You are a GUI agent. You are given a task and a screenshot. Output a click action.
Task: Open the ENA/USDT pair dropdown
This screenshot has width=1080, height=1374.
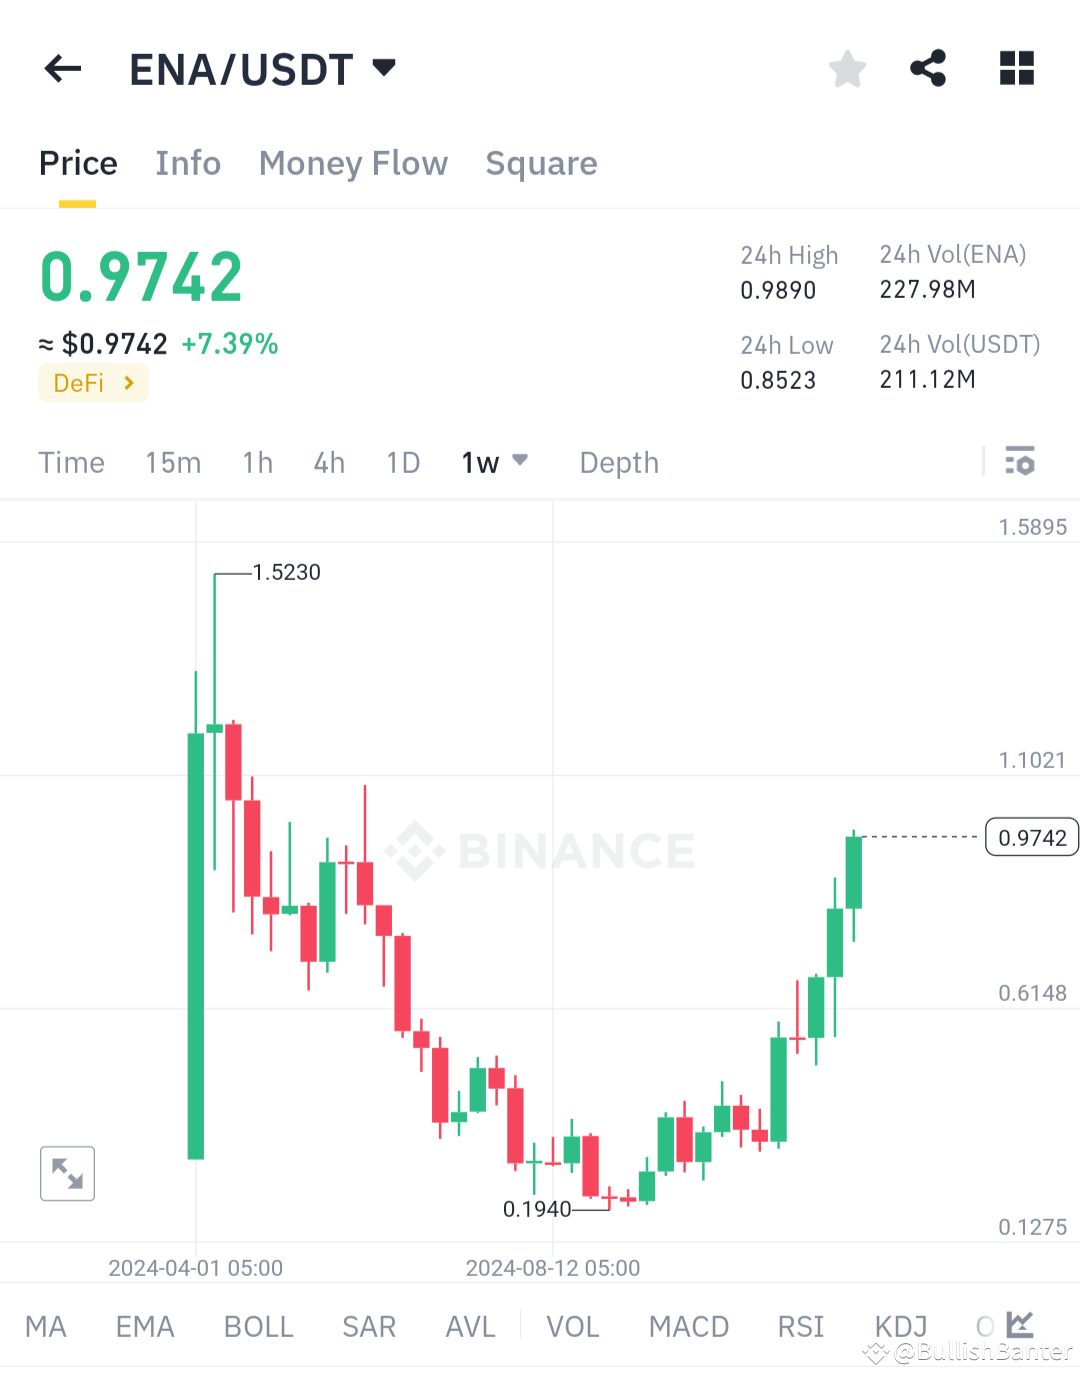coord(384,68)
